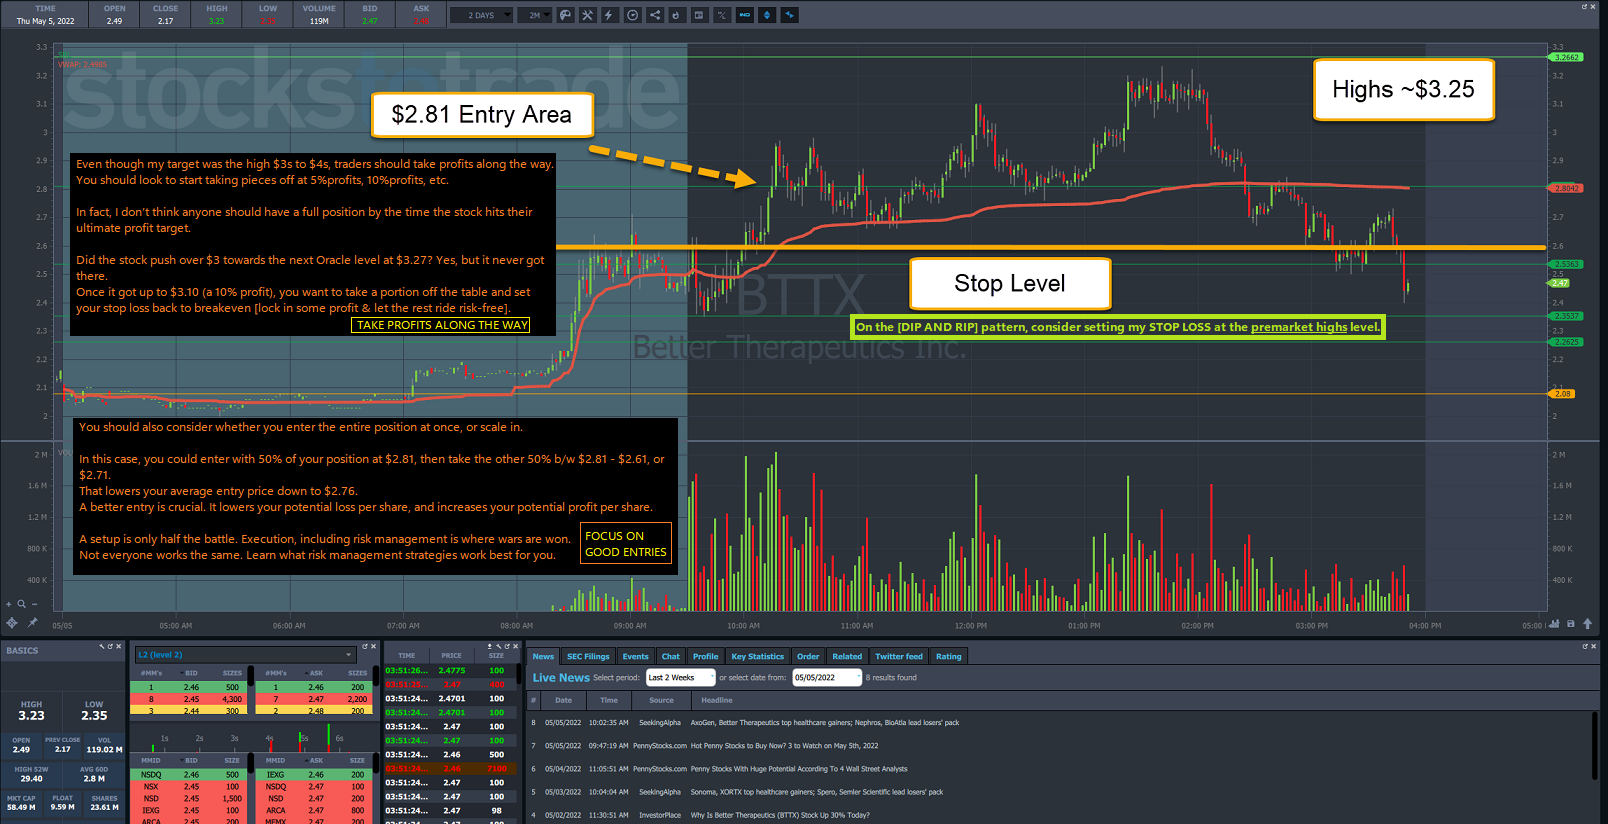This screenshot has width=1608, height=824.
Task: Open the Rating tab
Action: [949, 657]
